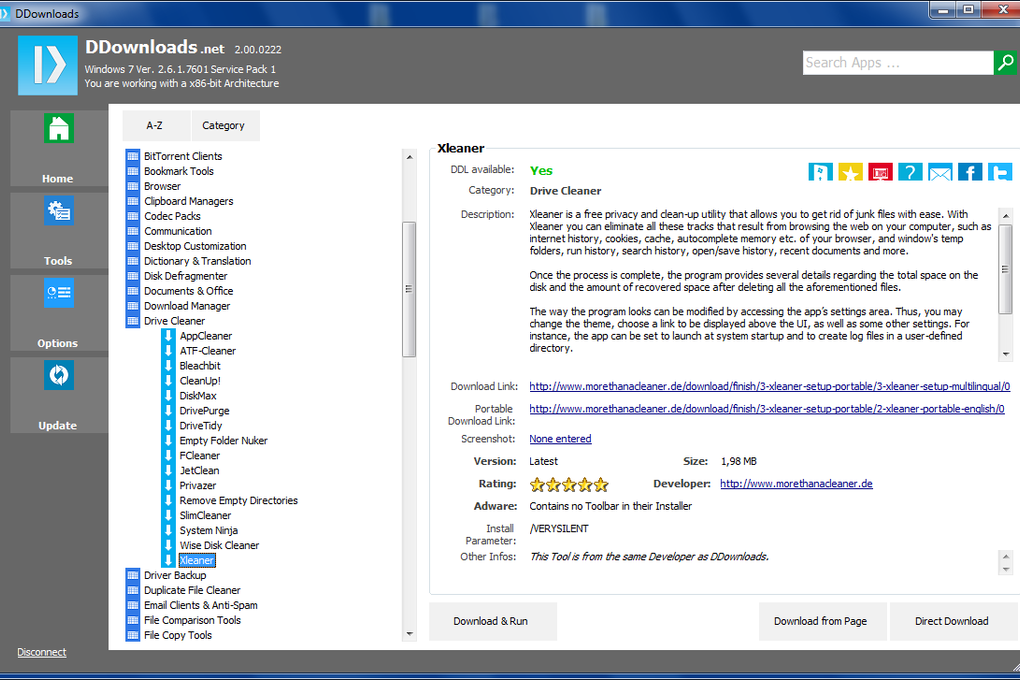Click the category list scrollbar down arrow

click(409, 633)
